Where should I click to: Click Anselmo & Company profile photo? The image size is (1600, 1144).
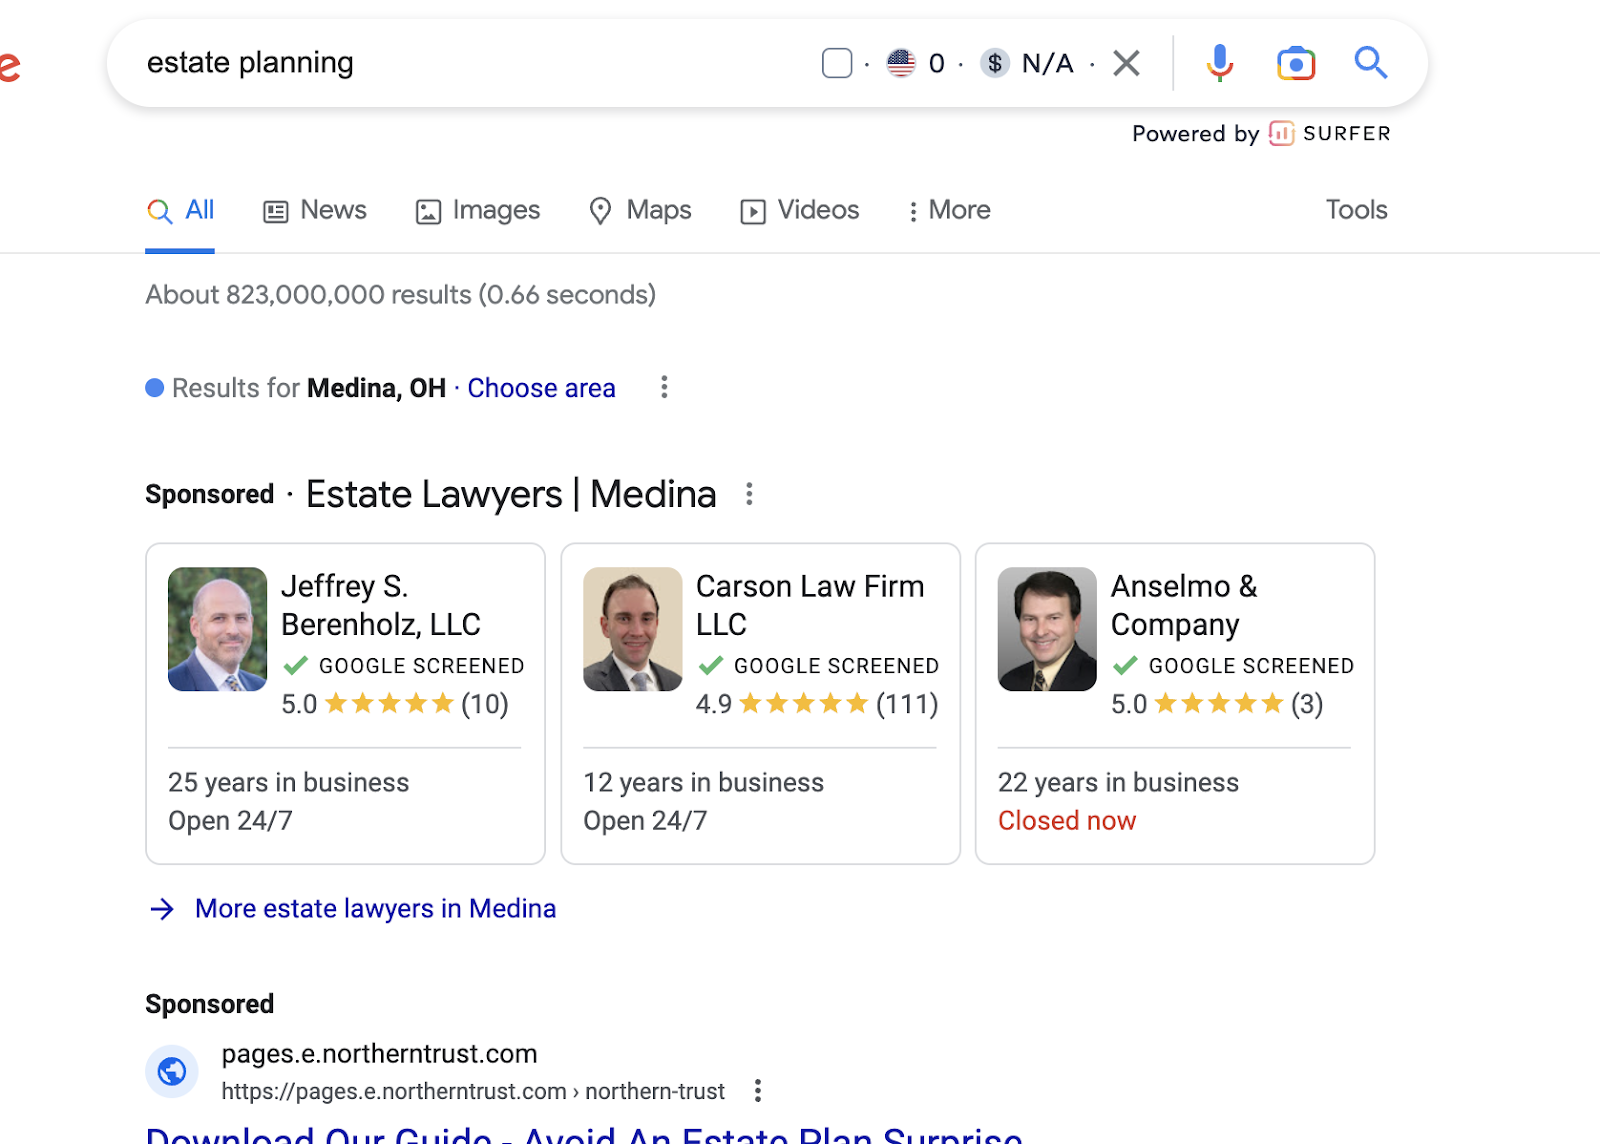(1047, 629)
